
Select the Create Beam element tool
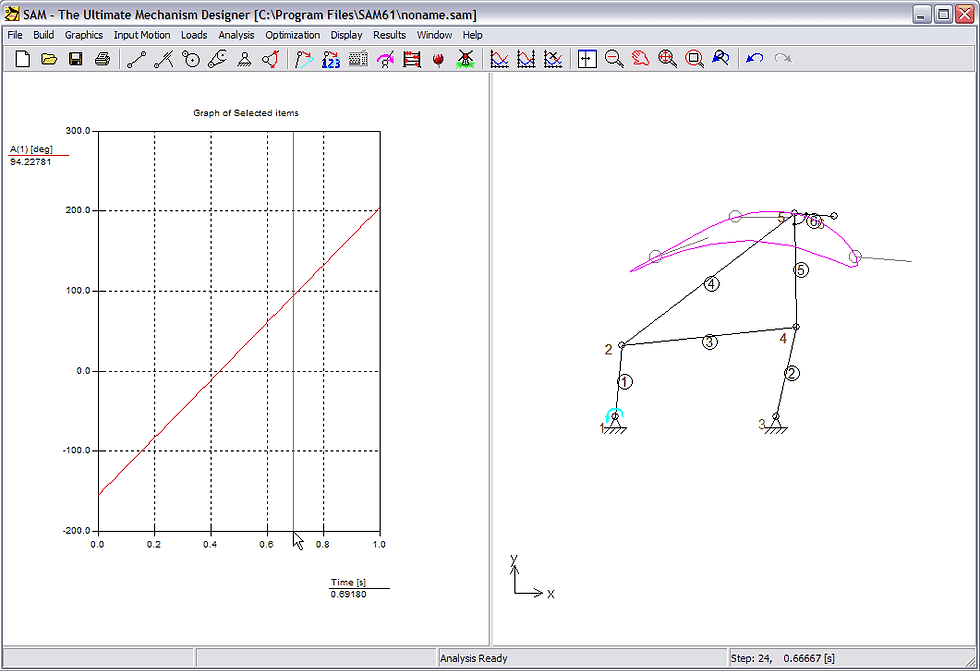(137, 59)
